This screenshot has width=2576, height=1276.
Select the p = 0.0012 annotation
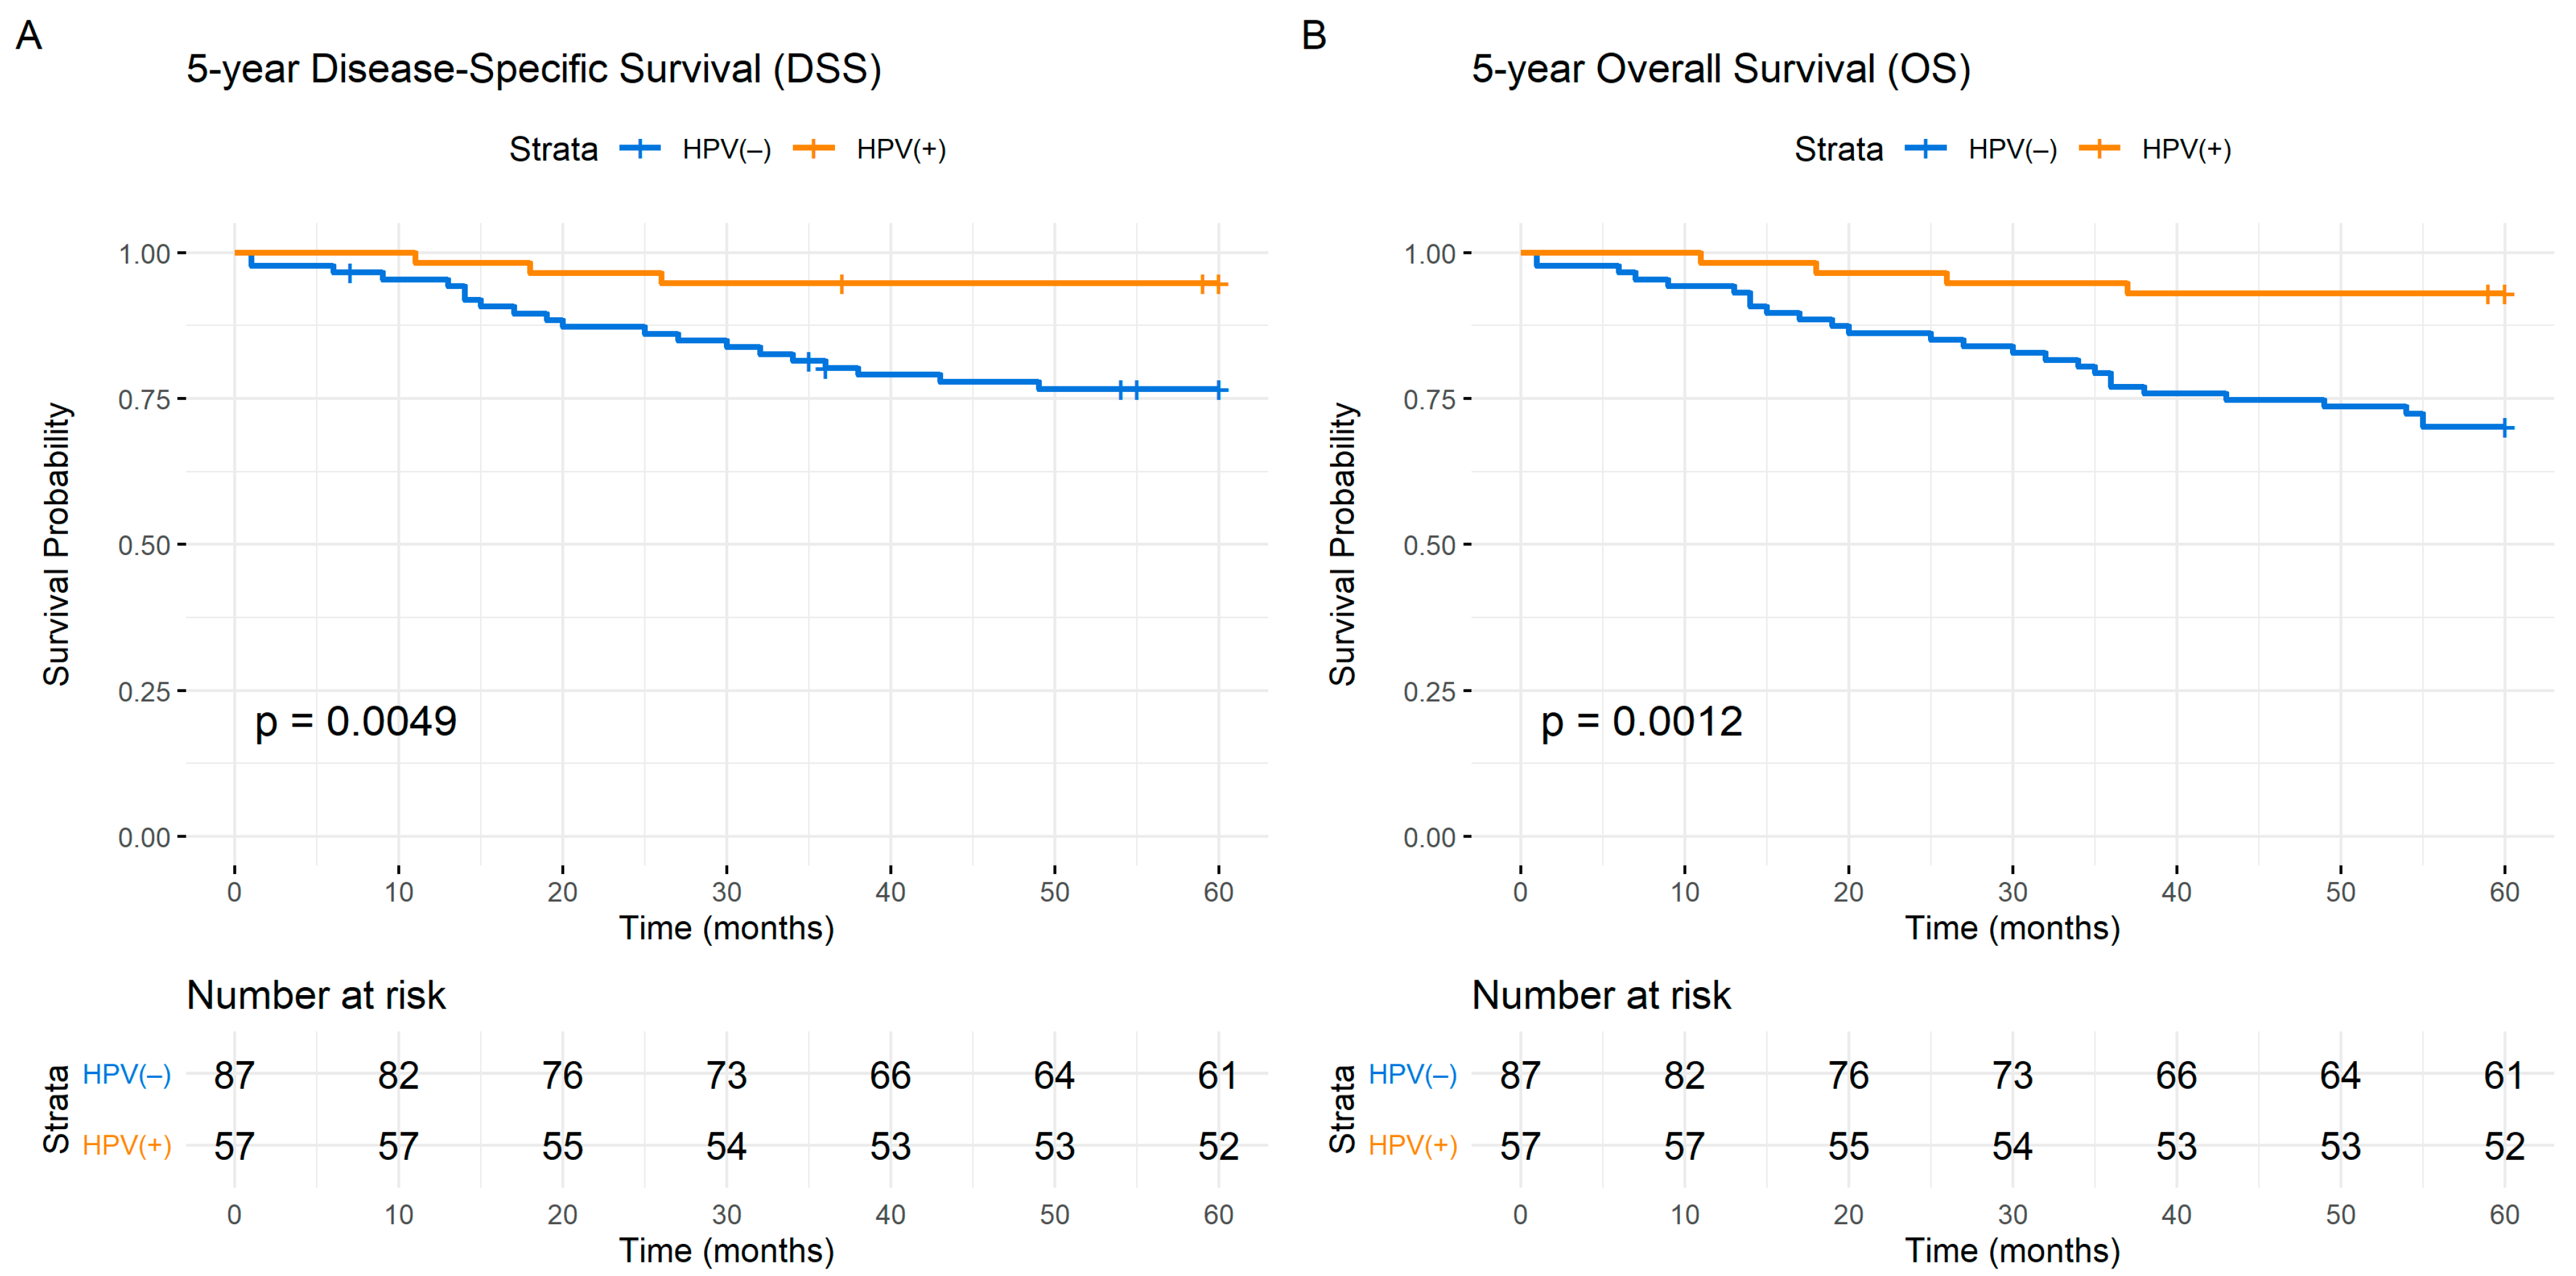tap(1642, 722)
